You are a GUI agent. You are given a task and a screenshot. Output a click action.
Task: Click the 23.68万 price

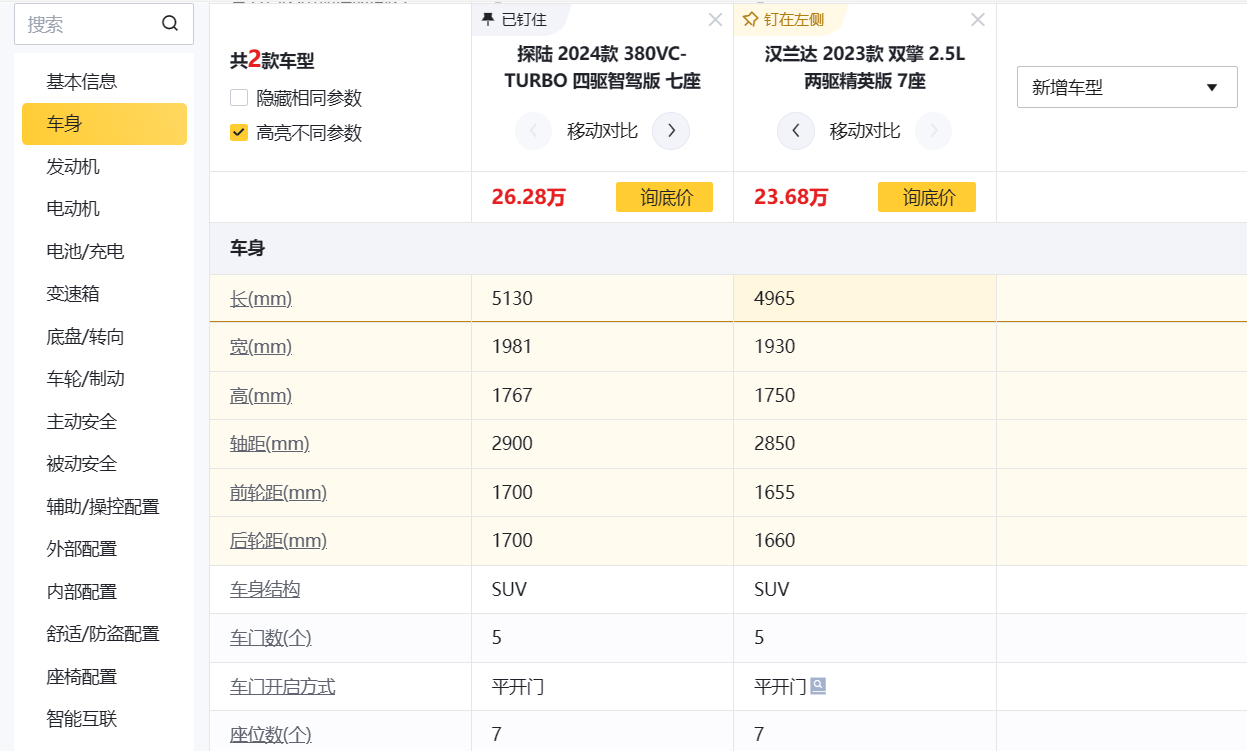[x=791, y=197]
